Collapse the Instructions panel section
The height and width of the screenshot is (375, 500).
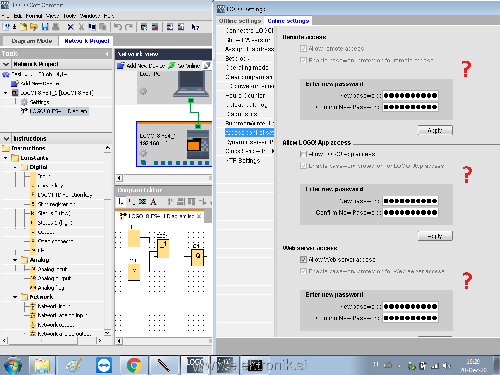[x=6, y=138]
